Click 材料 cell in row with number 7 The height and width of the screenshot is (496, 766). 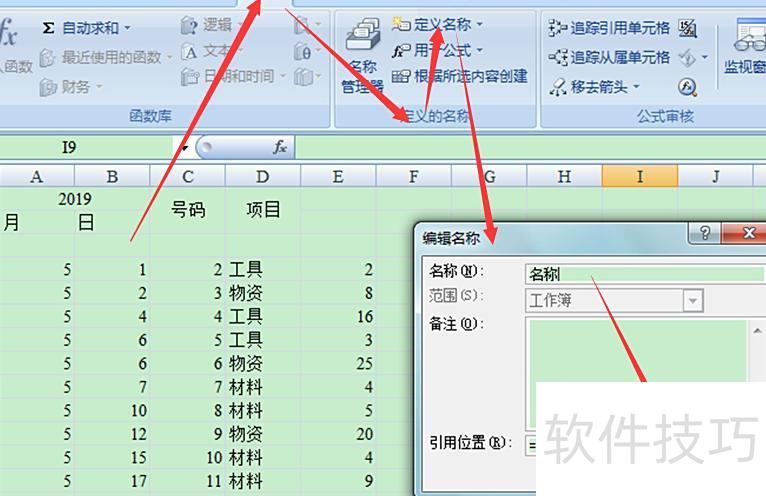(263, 387)
